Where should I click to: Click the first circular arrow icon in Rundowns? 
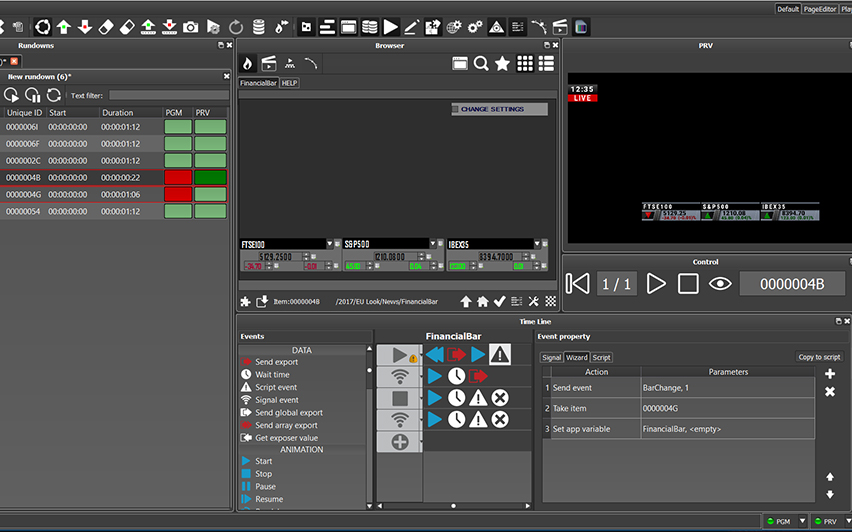(11, 95)
